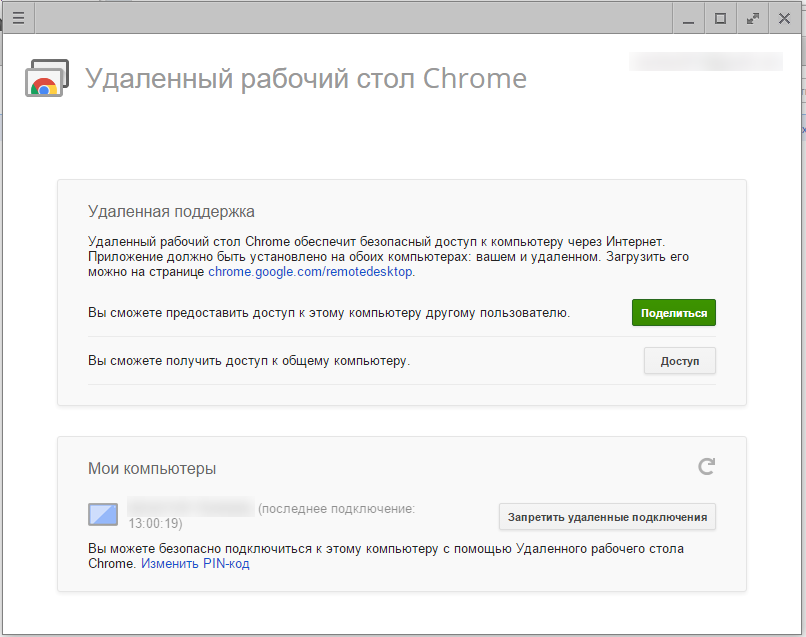Click the Мои компьютеры heading

pyautogui.click(x=152, y=468)
